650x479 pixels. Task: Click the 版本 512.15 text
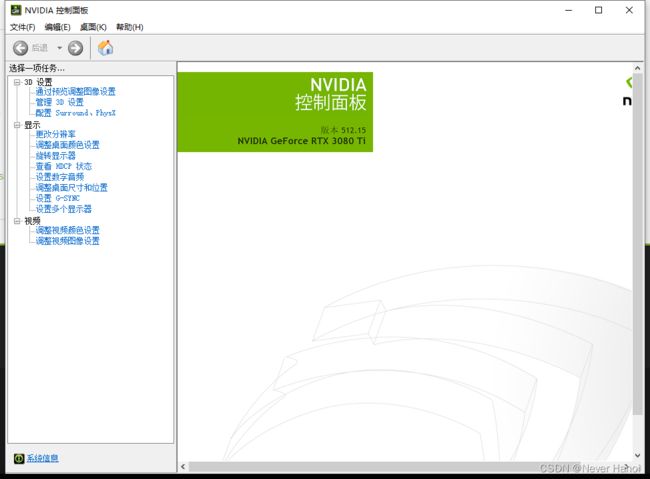[343, 130]
